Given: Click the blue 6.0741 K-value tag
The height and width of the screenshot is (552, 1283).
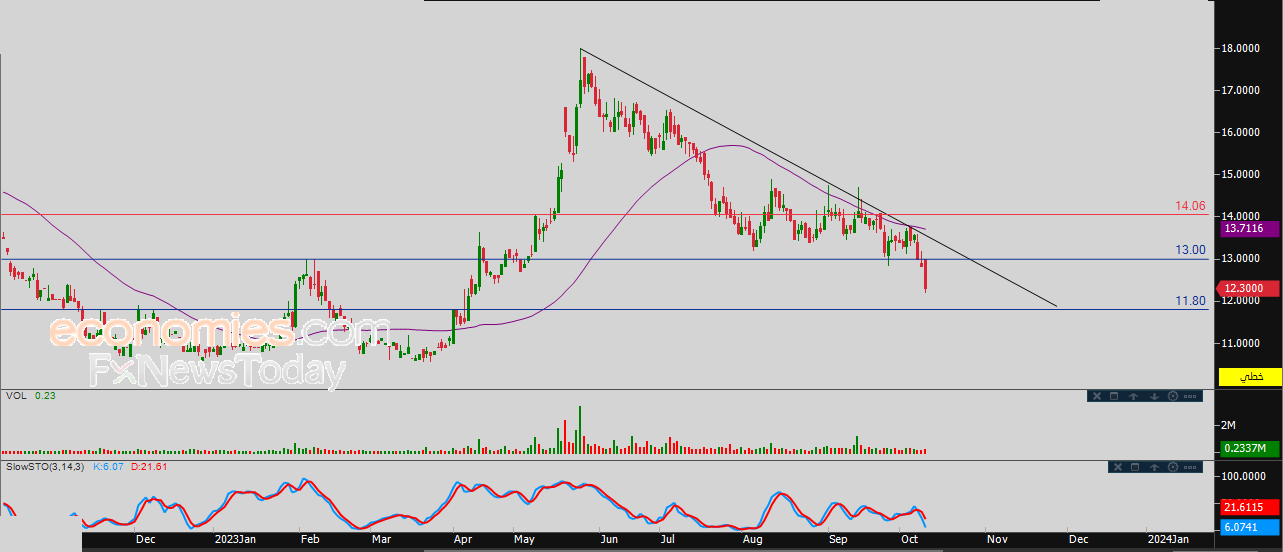Looking at the screenshot, I should pos(1250,527).
